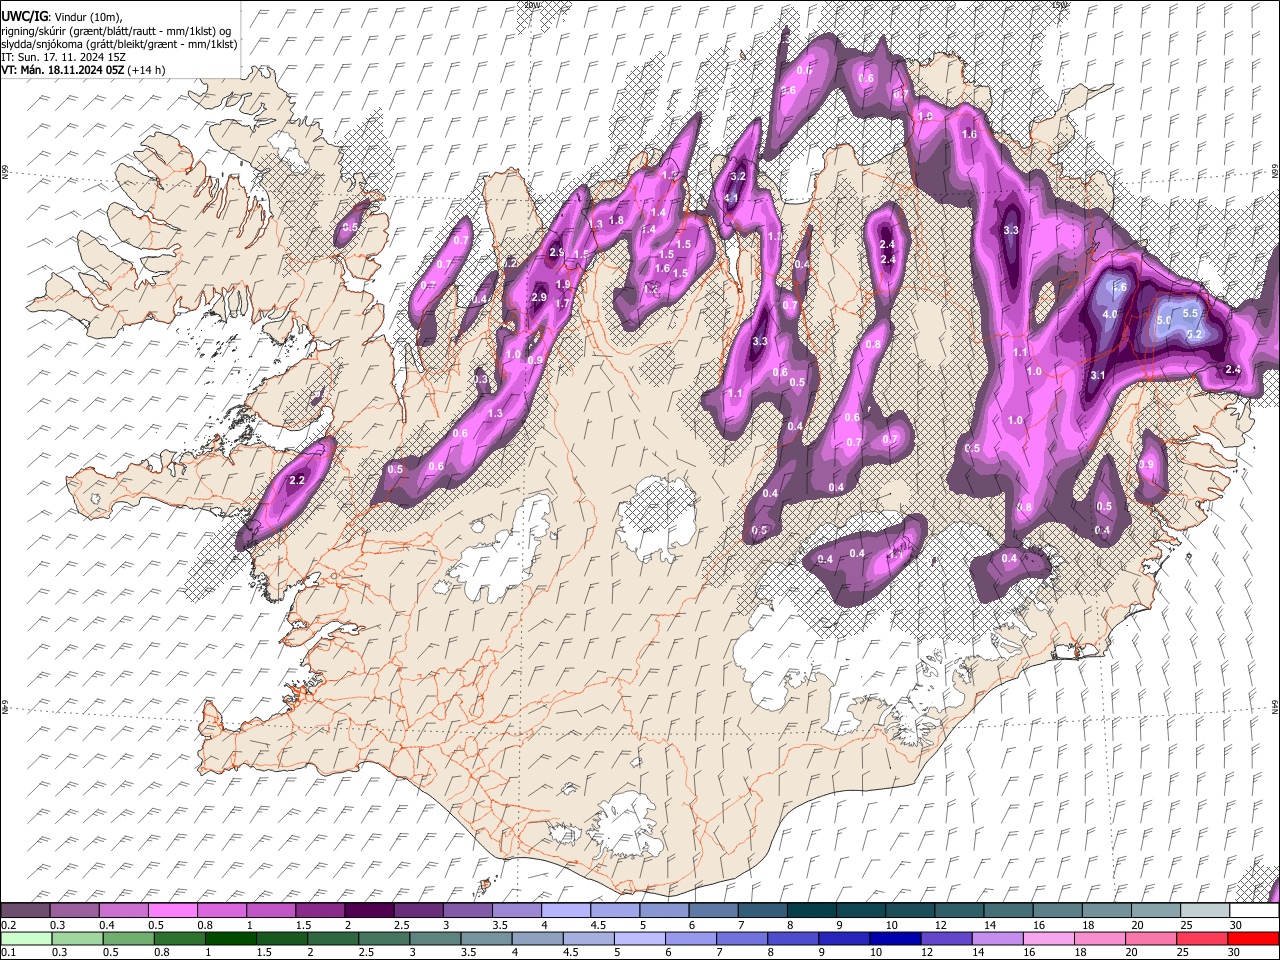Screen dimensions: 1280x960
Task: Pick upper legend swatch between 1 and 1.5
Action: (x=270, y=911)
